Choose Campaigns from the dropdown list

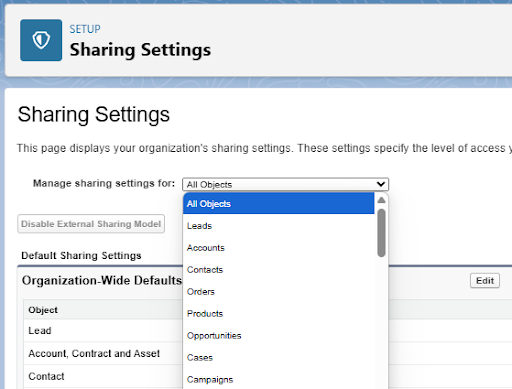(x=278, y=379)
